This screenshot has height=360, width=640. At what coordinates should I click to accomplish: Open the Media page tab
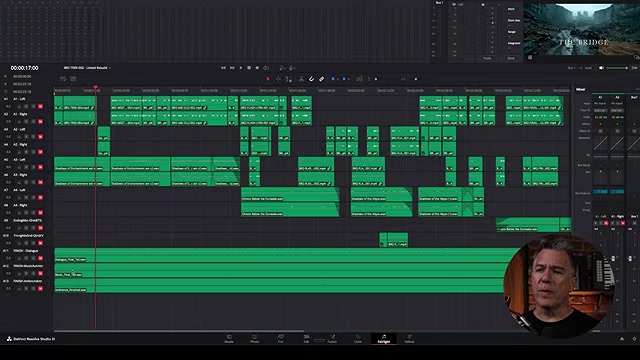(229, 339)
